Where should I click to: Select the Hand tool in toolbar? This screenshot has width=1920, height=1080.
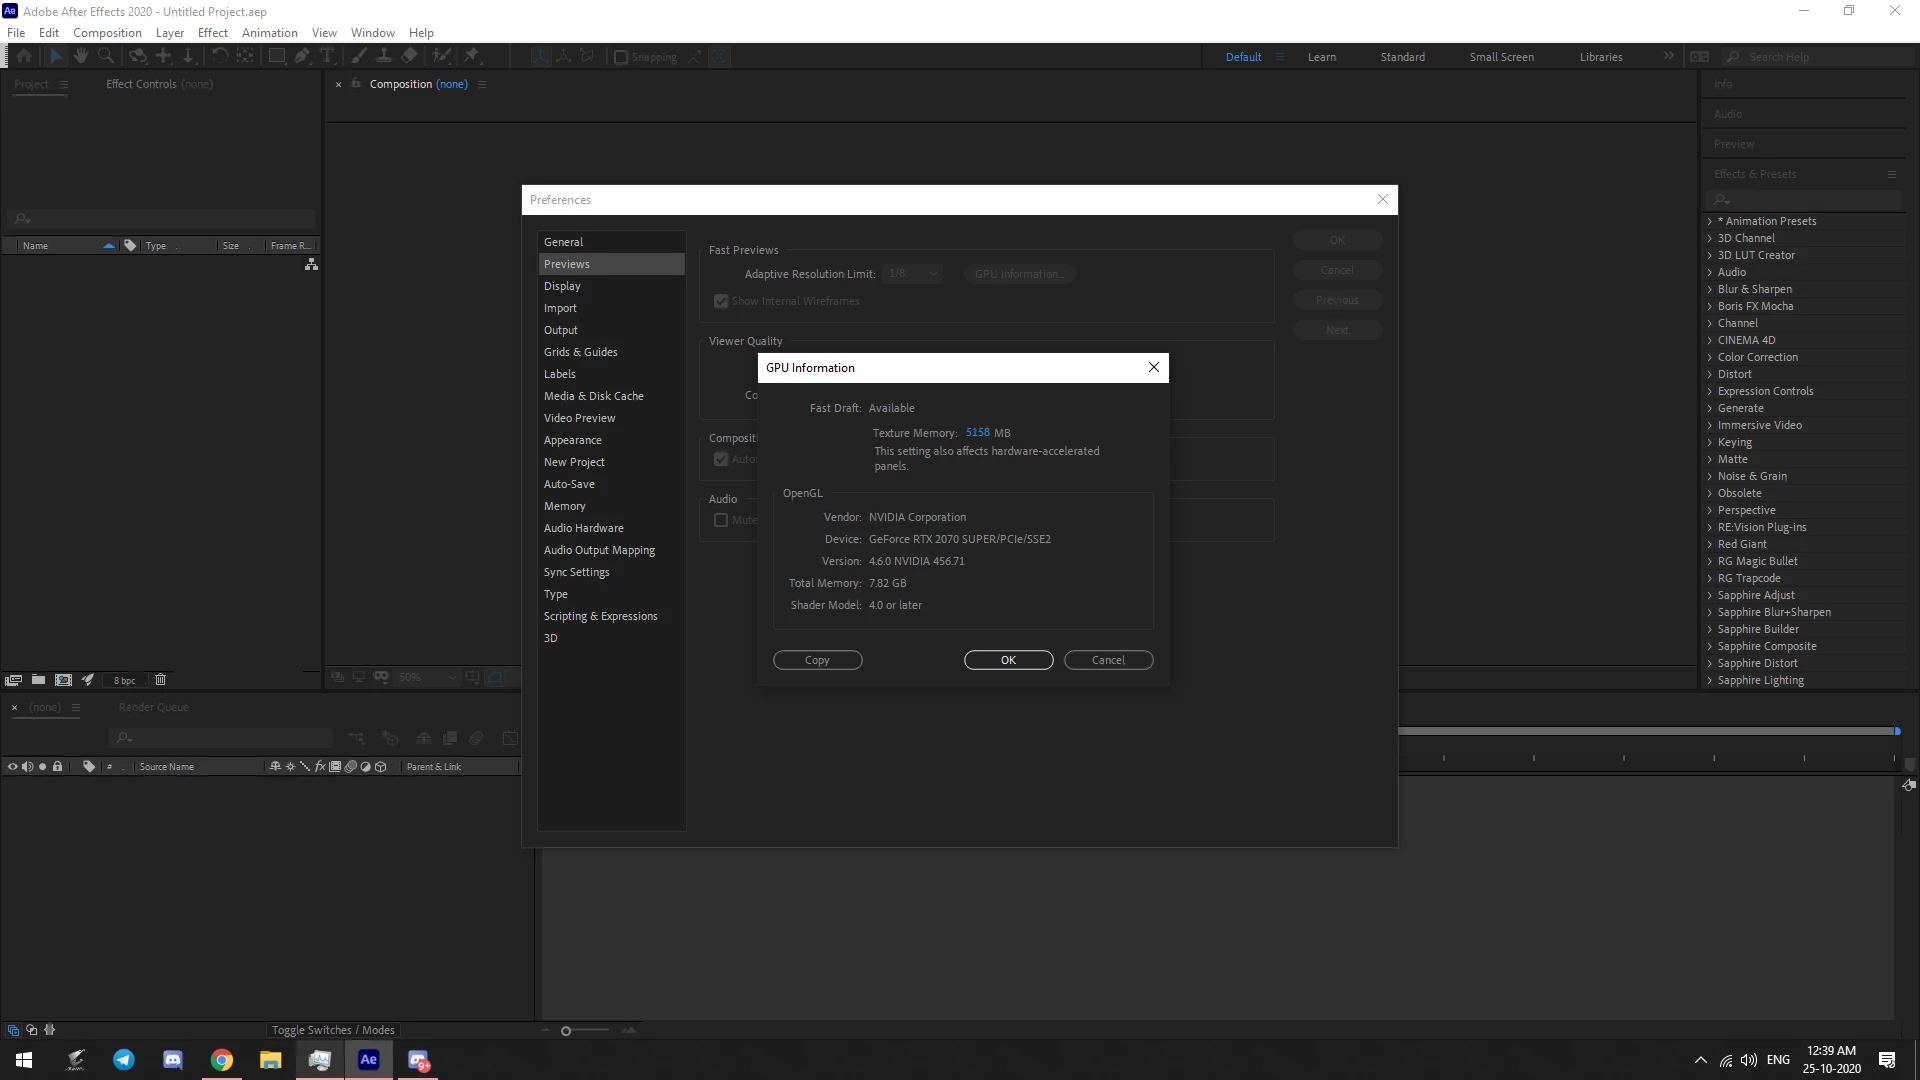pyautogui.click(x=81, y=56)
